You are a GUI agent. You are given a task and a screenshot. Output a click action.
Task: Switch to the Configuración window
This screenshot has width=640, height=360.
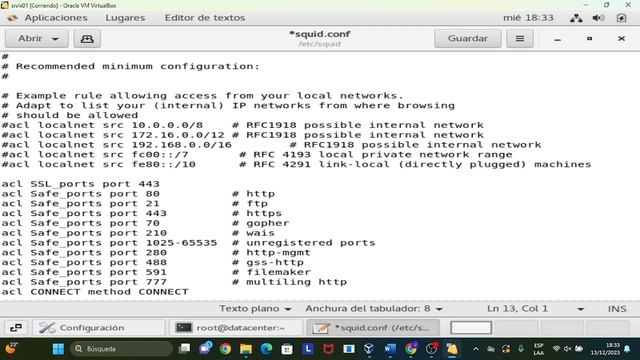(99, 328)
